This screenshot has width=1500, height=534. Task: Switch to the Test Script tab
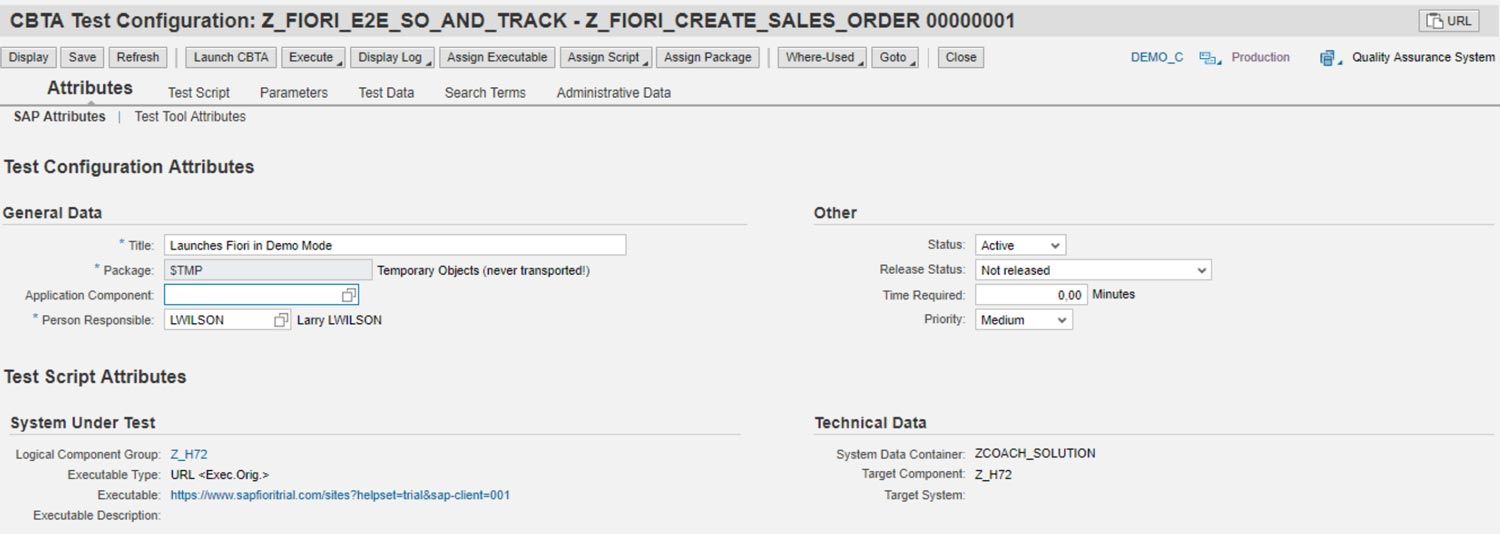(198, 92)
